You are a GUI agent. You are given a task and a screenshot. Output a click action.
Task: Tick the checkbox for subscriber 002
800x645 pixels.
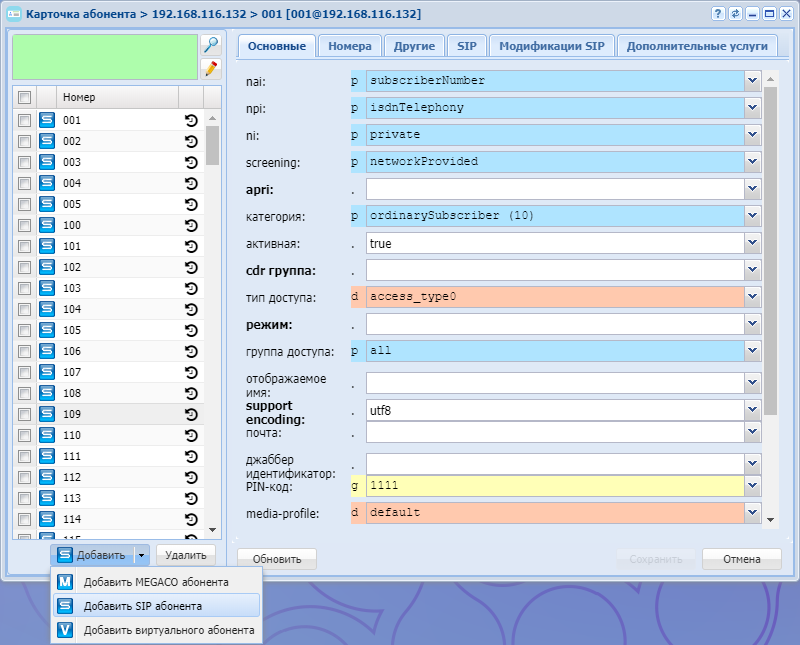[25, 141]
